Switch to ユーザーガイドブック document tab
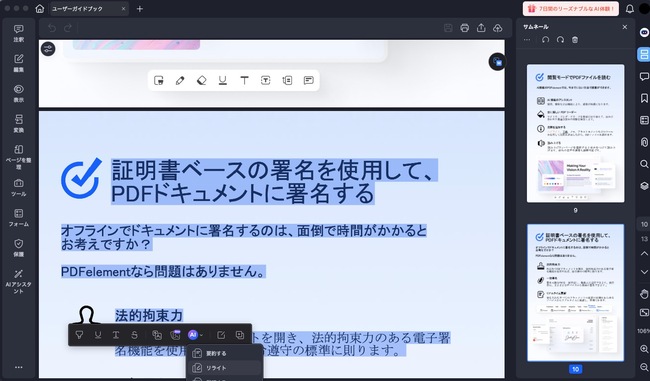 click(x=78, y=9)
